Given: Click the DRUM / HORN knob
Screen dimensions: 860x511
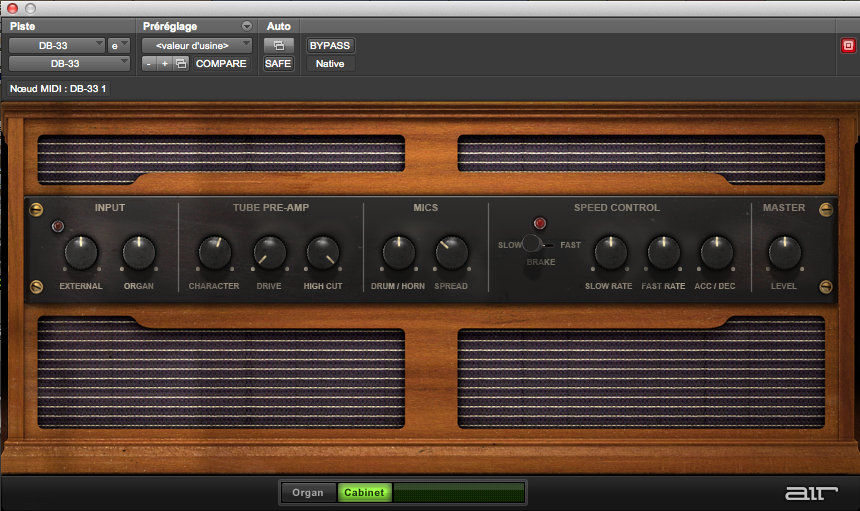Looking at the screenshot, I should [399, 253].
